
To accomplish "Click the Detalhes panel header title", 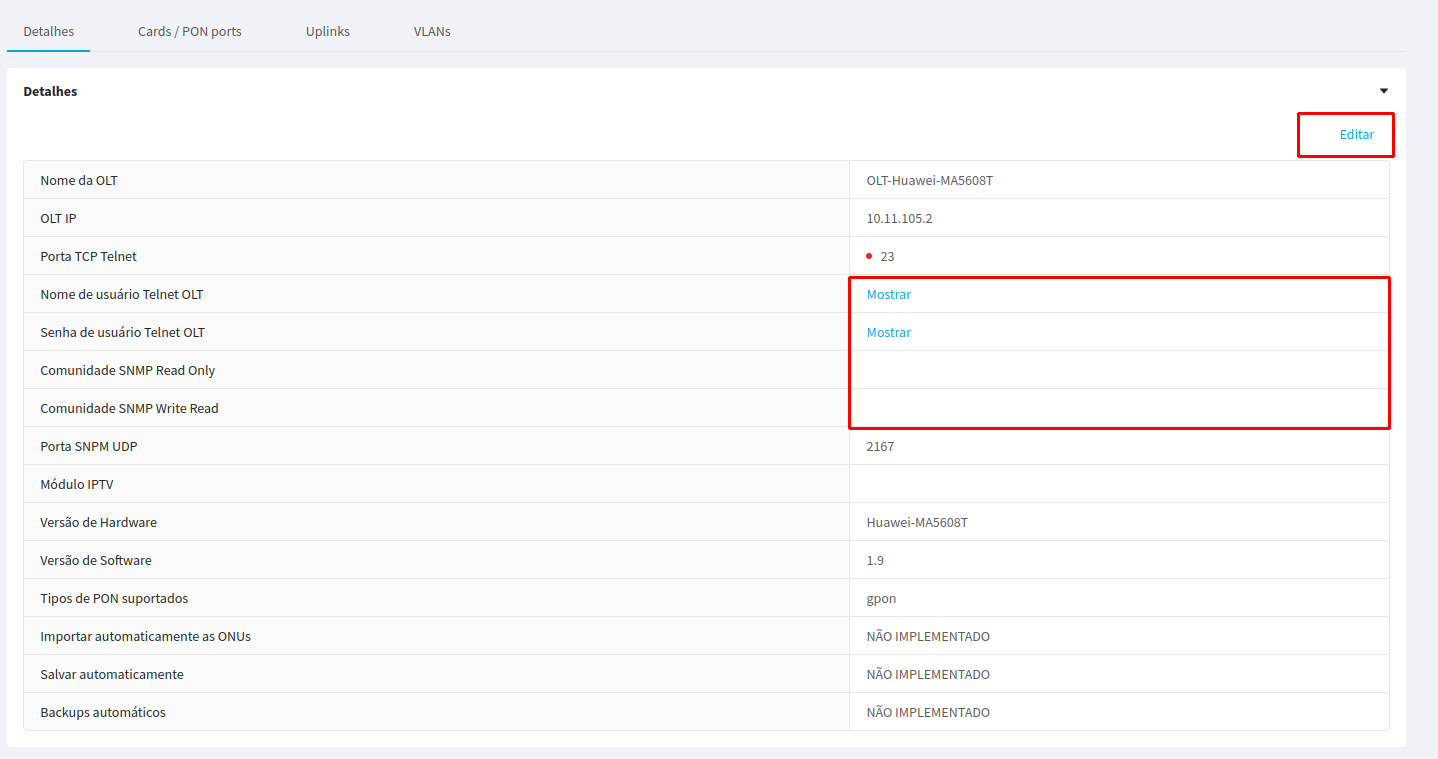I will [x=50, y=91].
